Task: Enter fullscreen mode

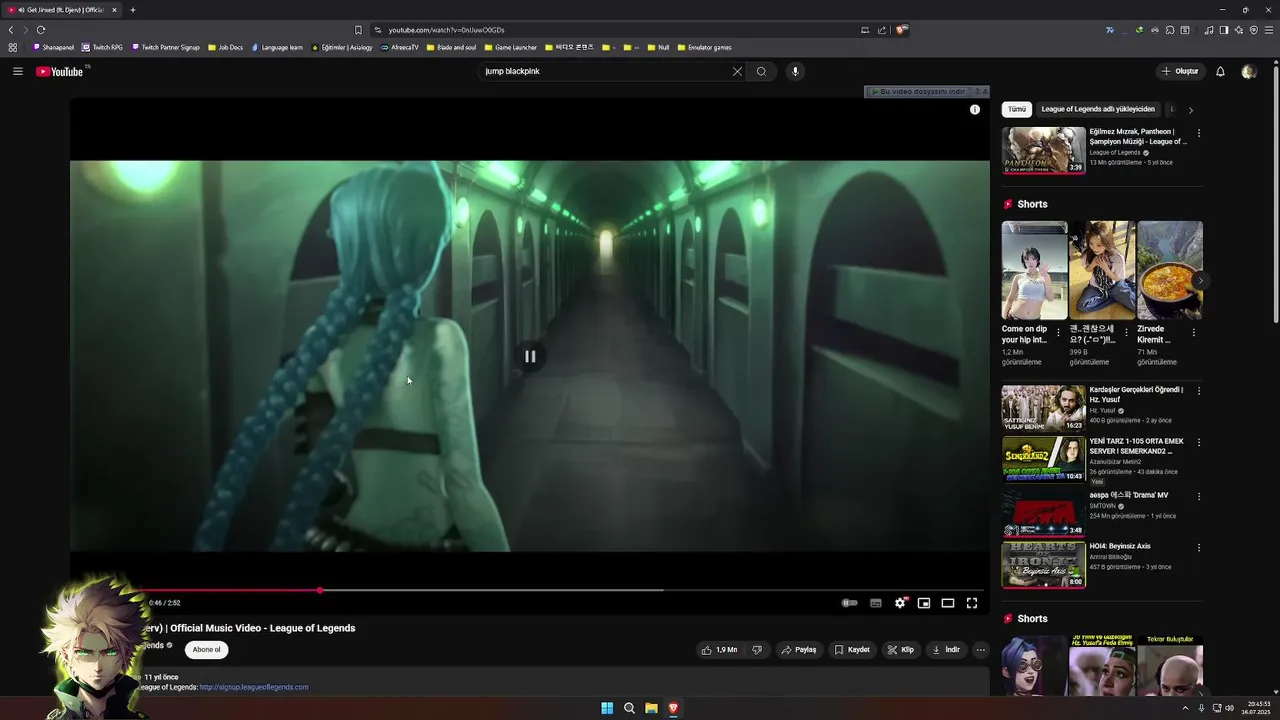Action: [972, 603]
